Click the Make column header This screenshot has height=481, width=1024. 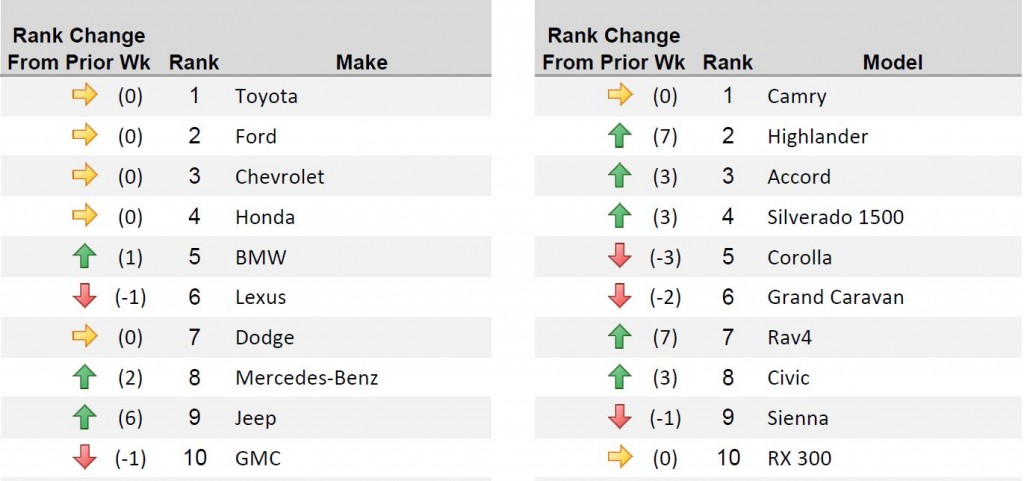(362, 63)
